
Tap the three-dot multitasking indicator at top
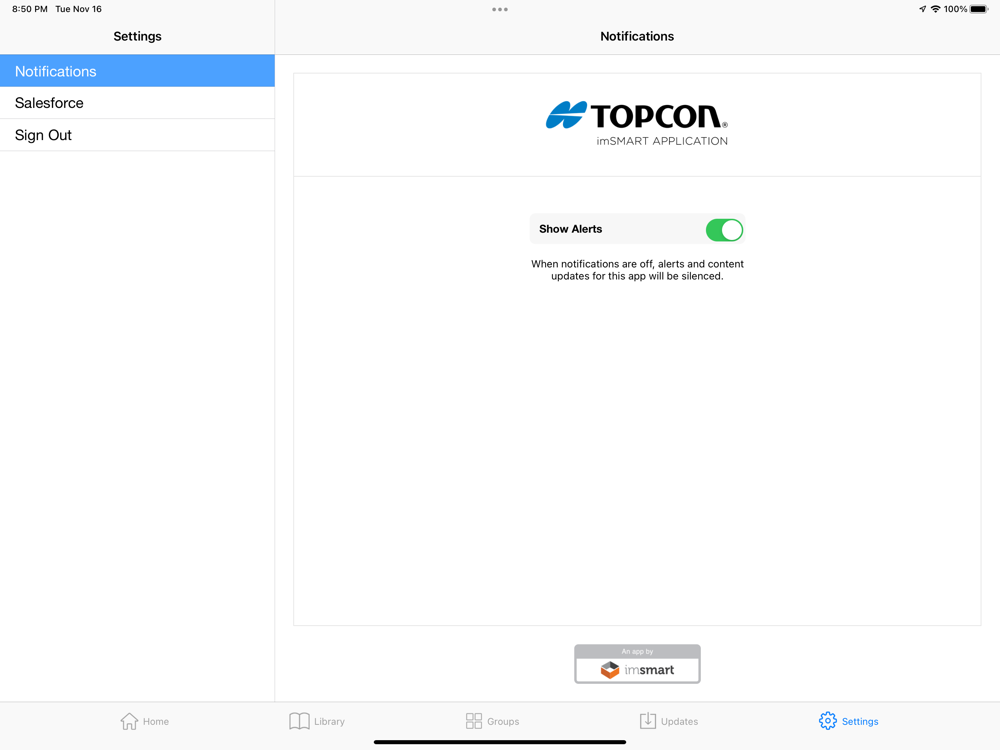pyautogui.click(x=500, y=10)
